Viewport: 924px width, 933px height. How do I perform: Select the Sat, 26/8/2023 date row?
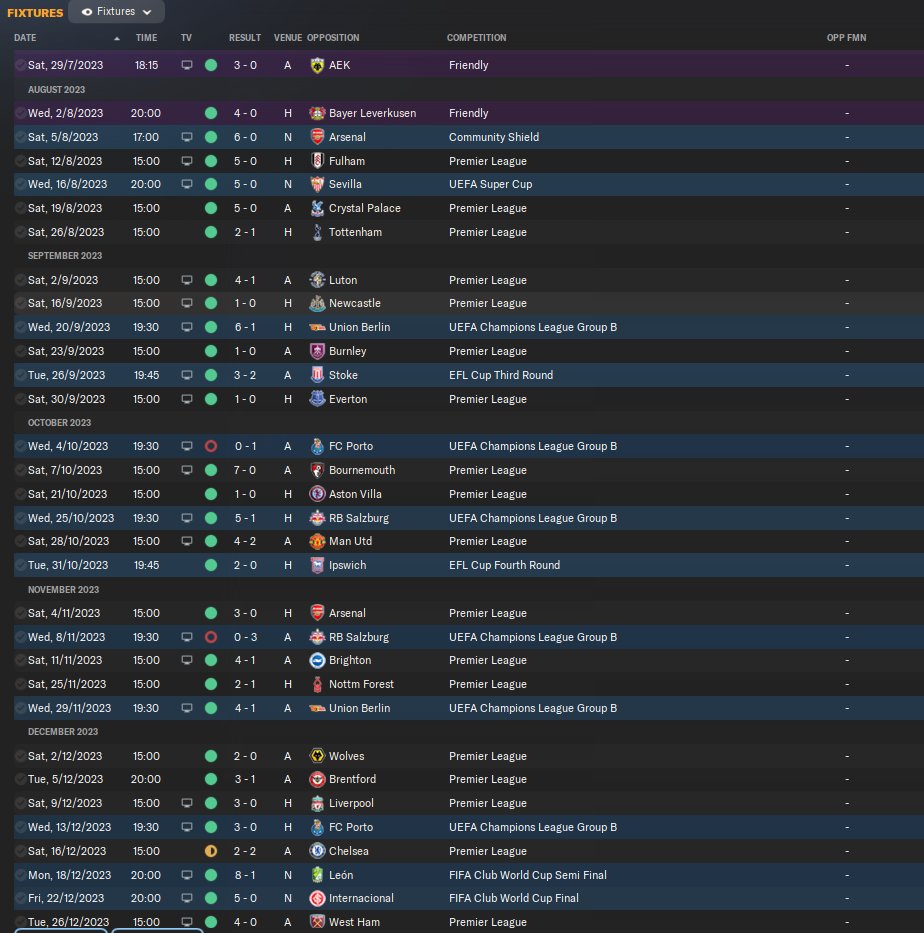[468, 232]
